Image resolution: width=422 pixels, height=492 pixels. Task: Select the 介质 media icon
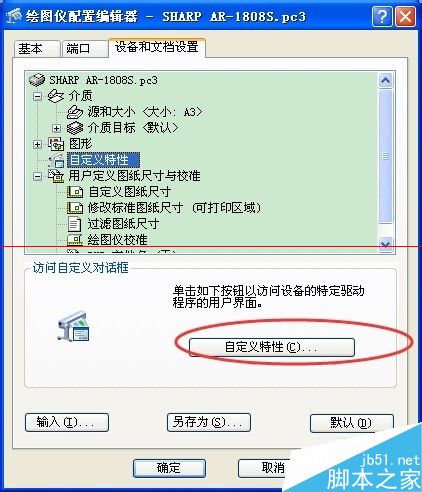[x=56, y=96]
